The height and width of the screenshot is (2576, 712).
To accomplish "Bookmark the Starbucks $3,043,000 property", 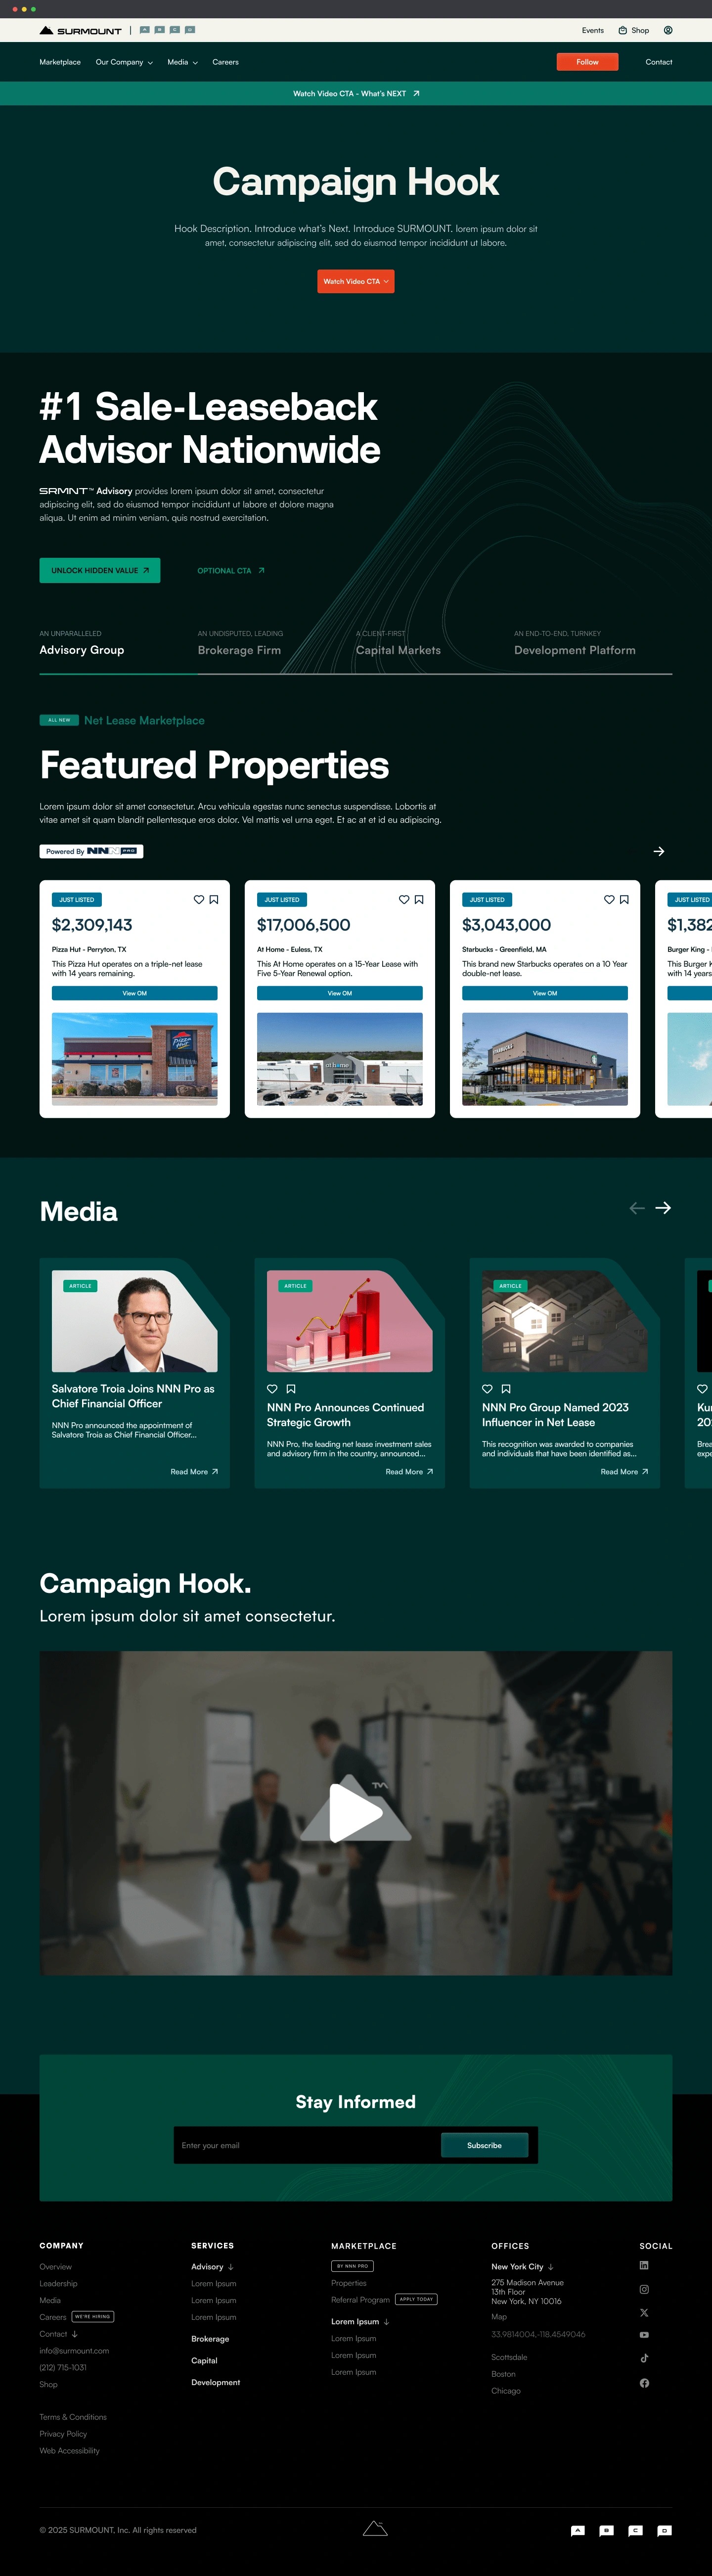I will pos(624,899).
